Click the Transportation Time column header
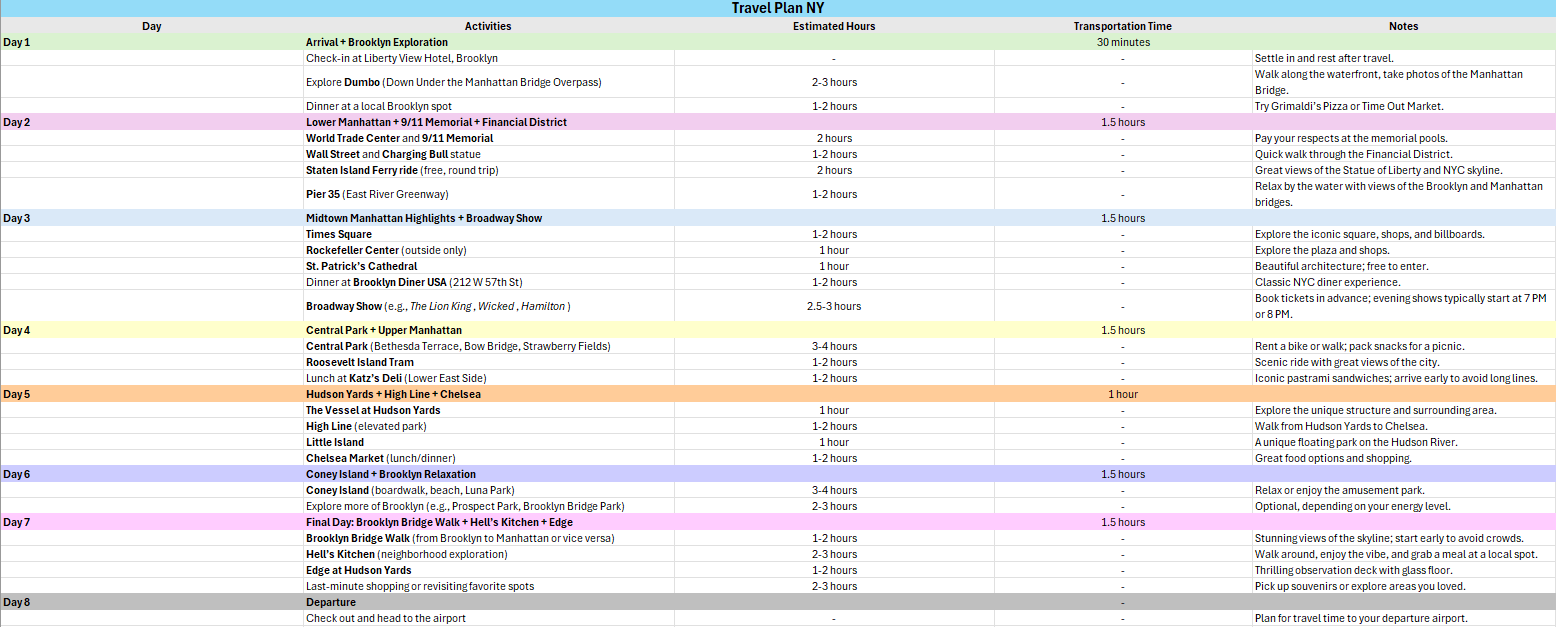Viewport: 1556px width, 627px height. 1122,26
